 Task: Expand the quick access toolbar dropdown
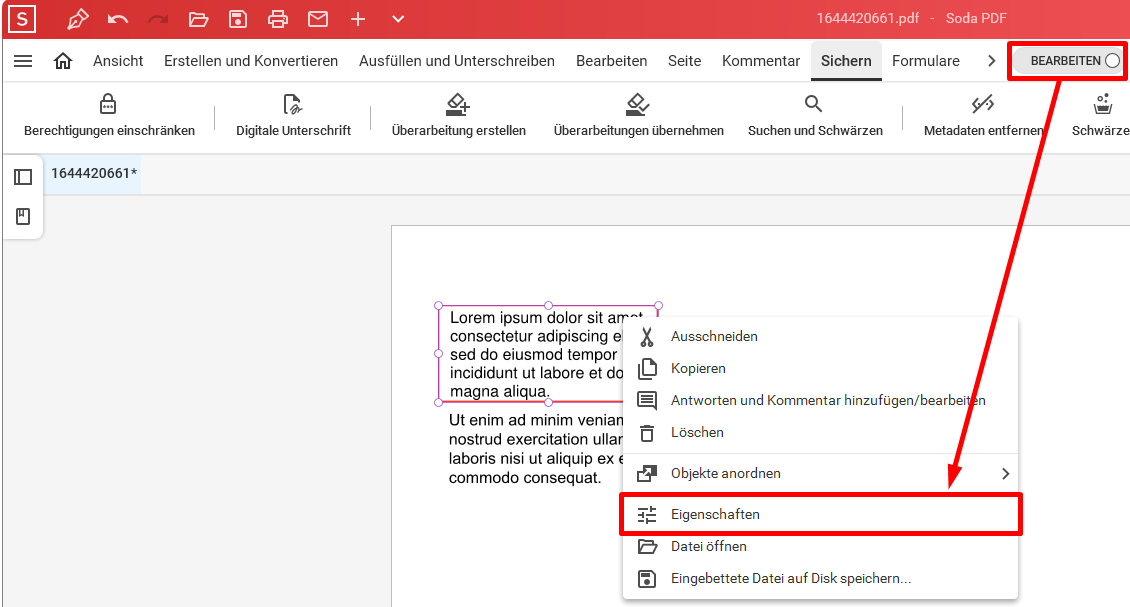398,19
